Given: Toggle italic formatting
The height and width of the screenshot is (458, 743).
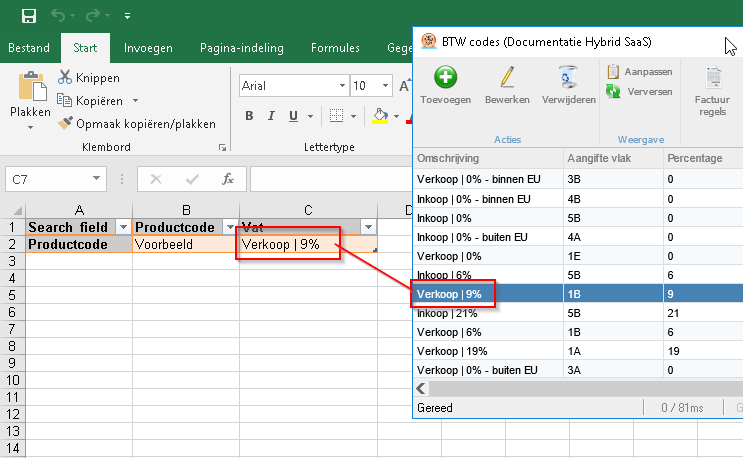Looking at the screenshot, I should coord(274,116).
